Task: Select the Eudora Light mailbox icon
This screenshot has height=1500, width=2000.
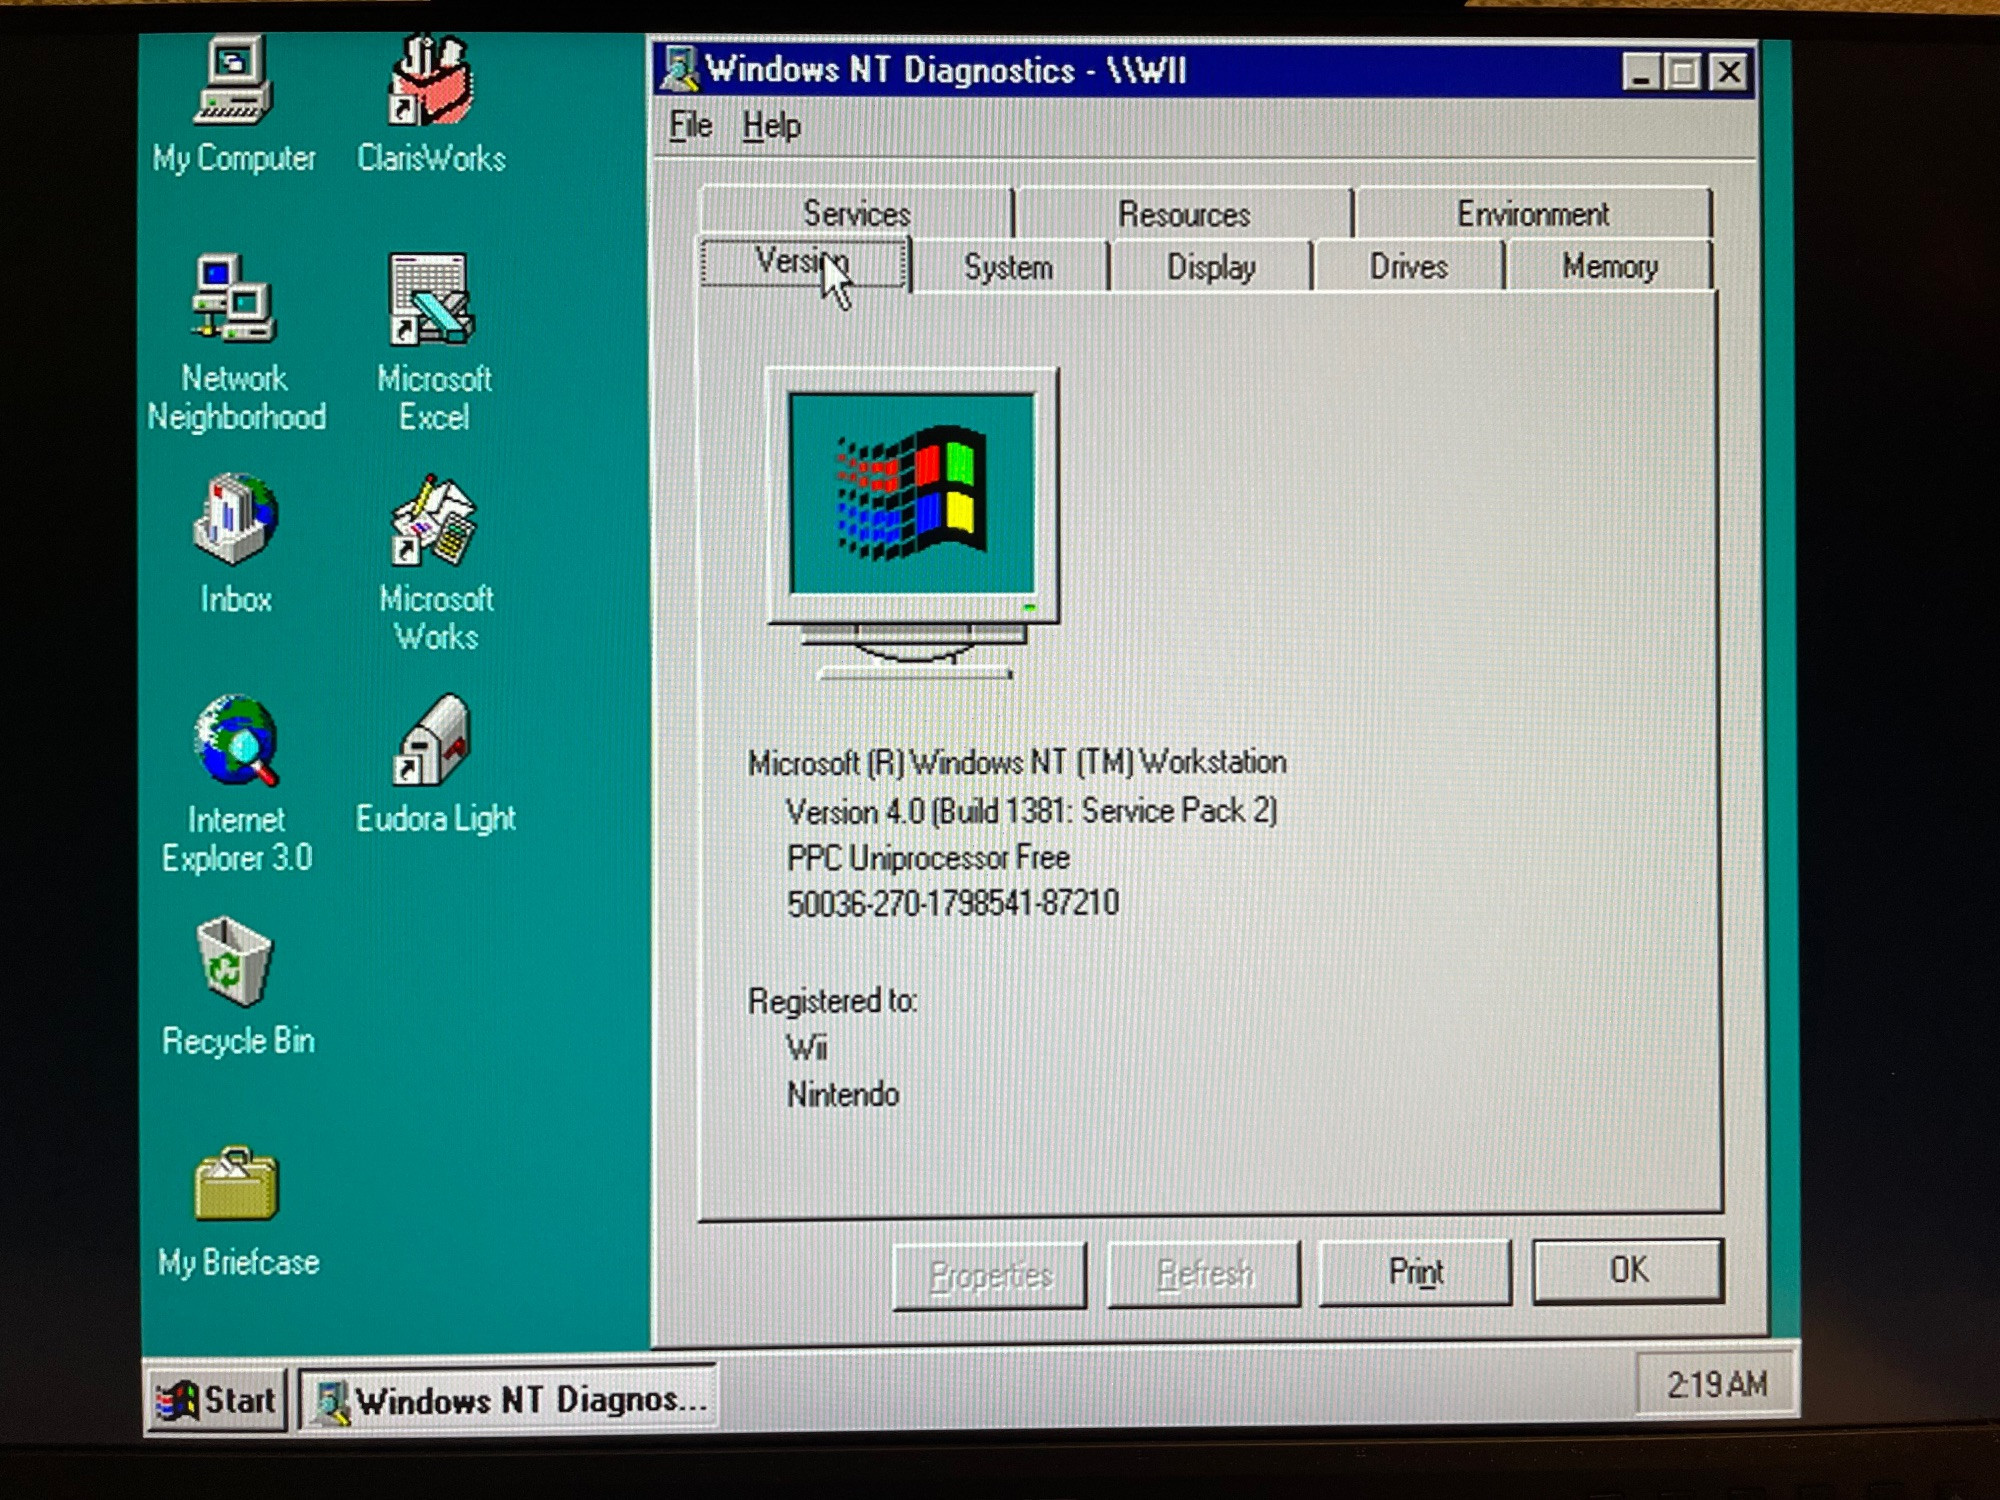Action: [x=434, y=742]
